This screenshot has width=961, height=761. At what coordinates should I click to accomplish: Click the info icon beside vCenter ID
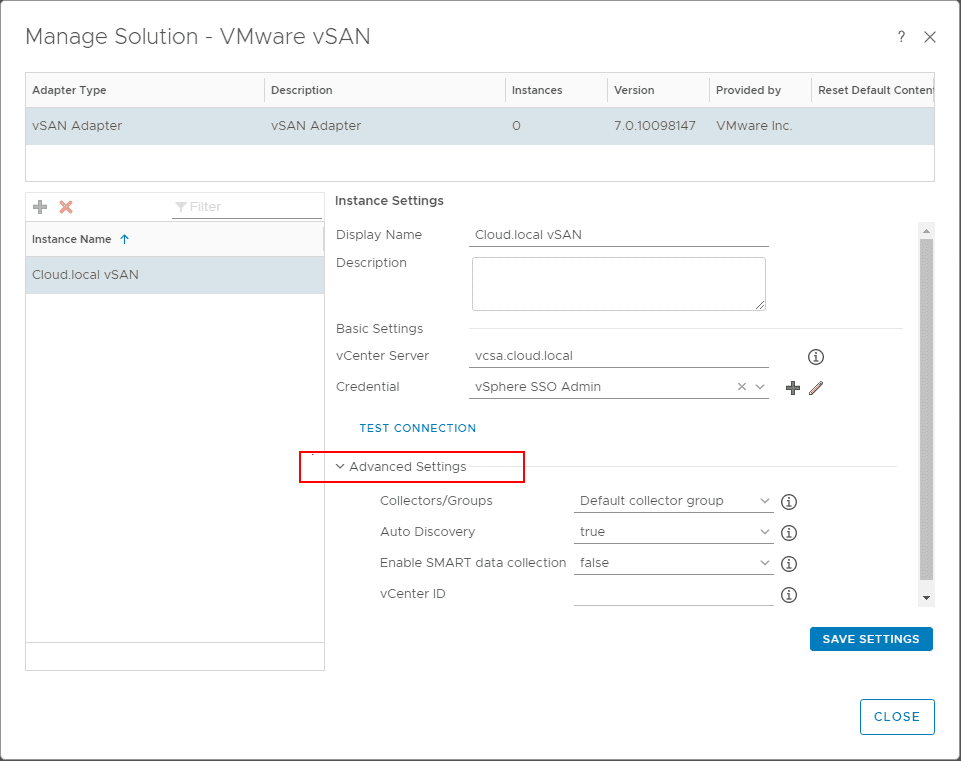[x=788, y=595]
